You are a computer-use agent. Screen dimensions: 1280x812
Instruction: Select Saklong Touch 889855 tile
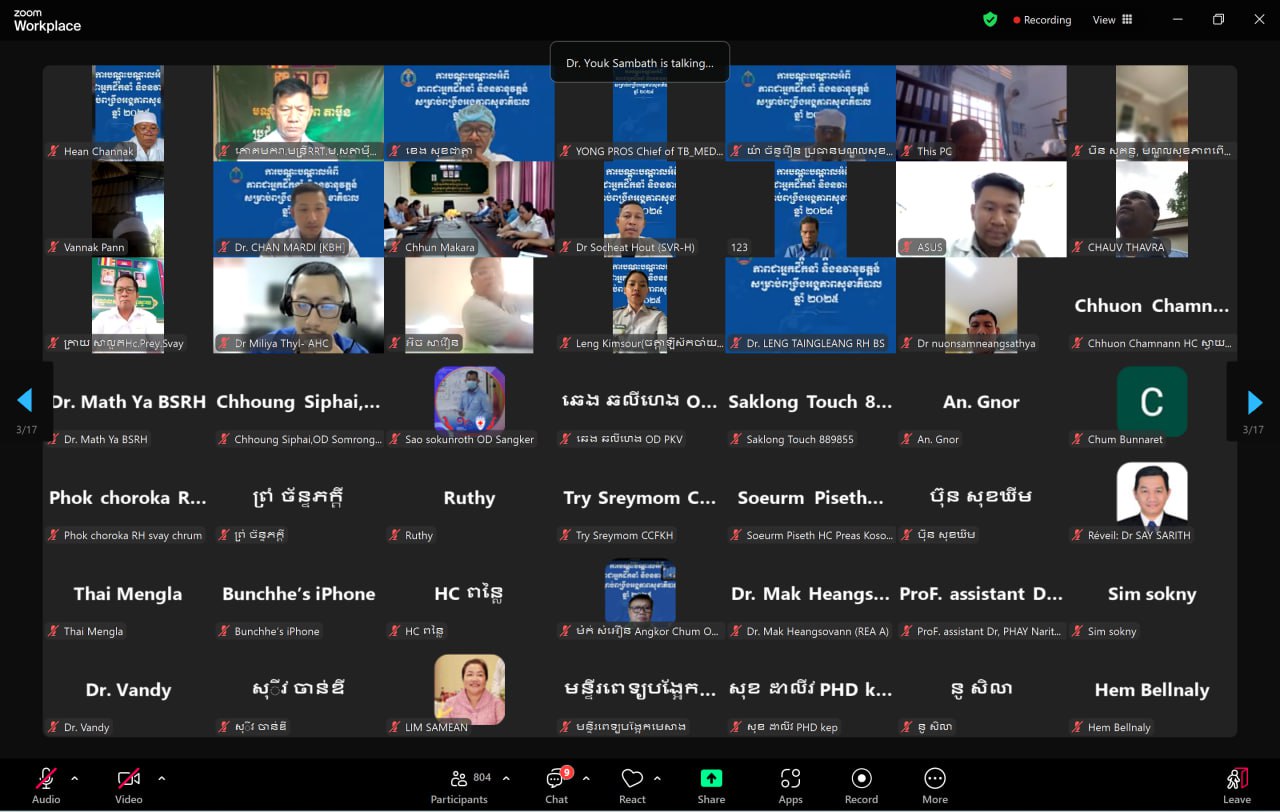[x=811, y=401]
